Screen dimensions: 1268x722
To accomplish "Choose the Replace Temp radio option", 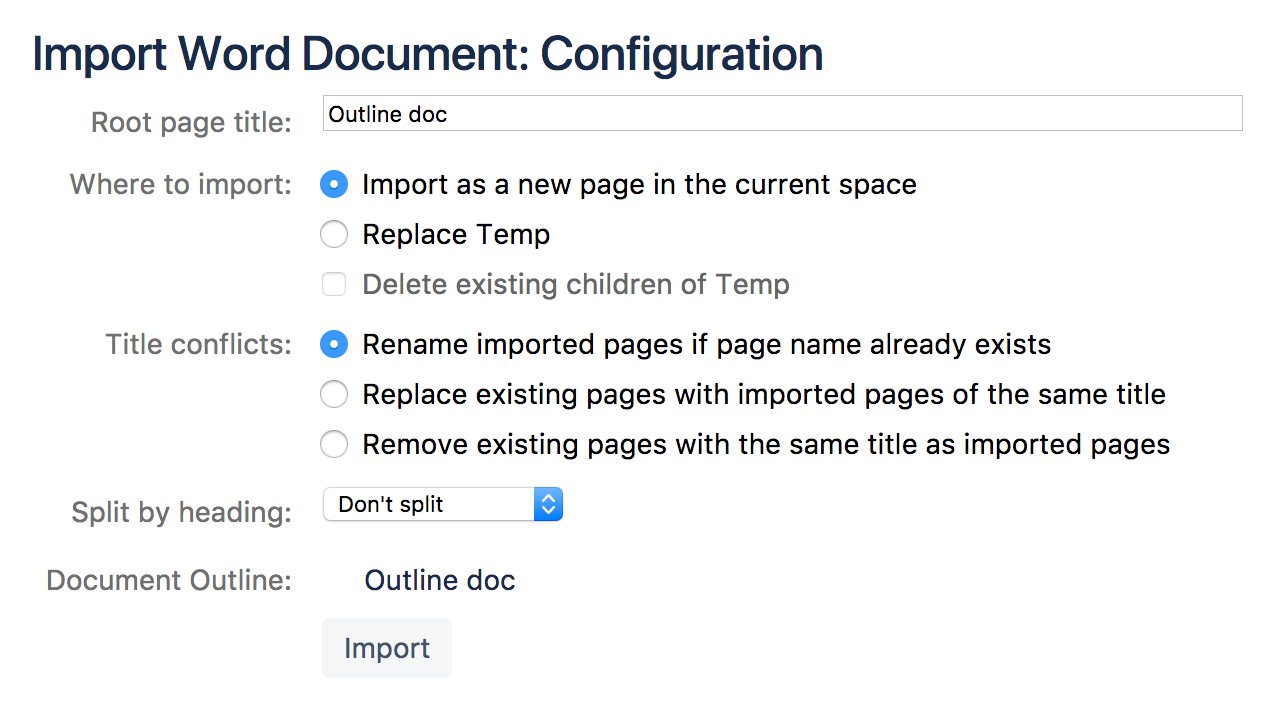I will point(334,234).
